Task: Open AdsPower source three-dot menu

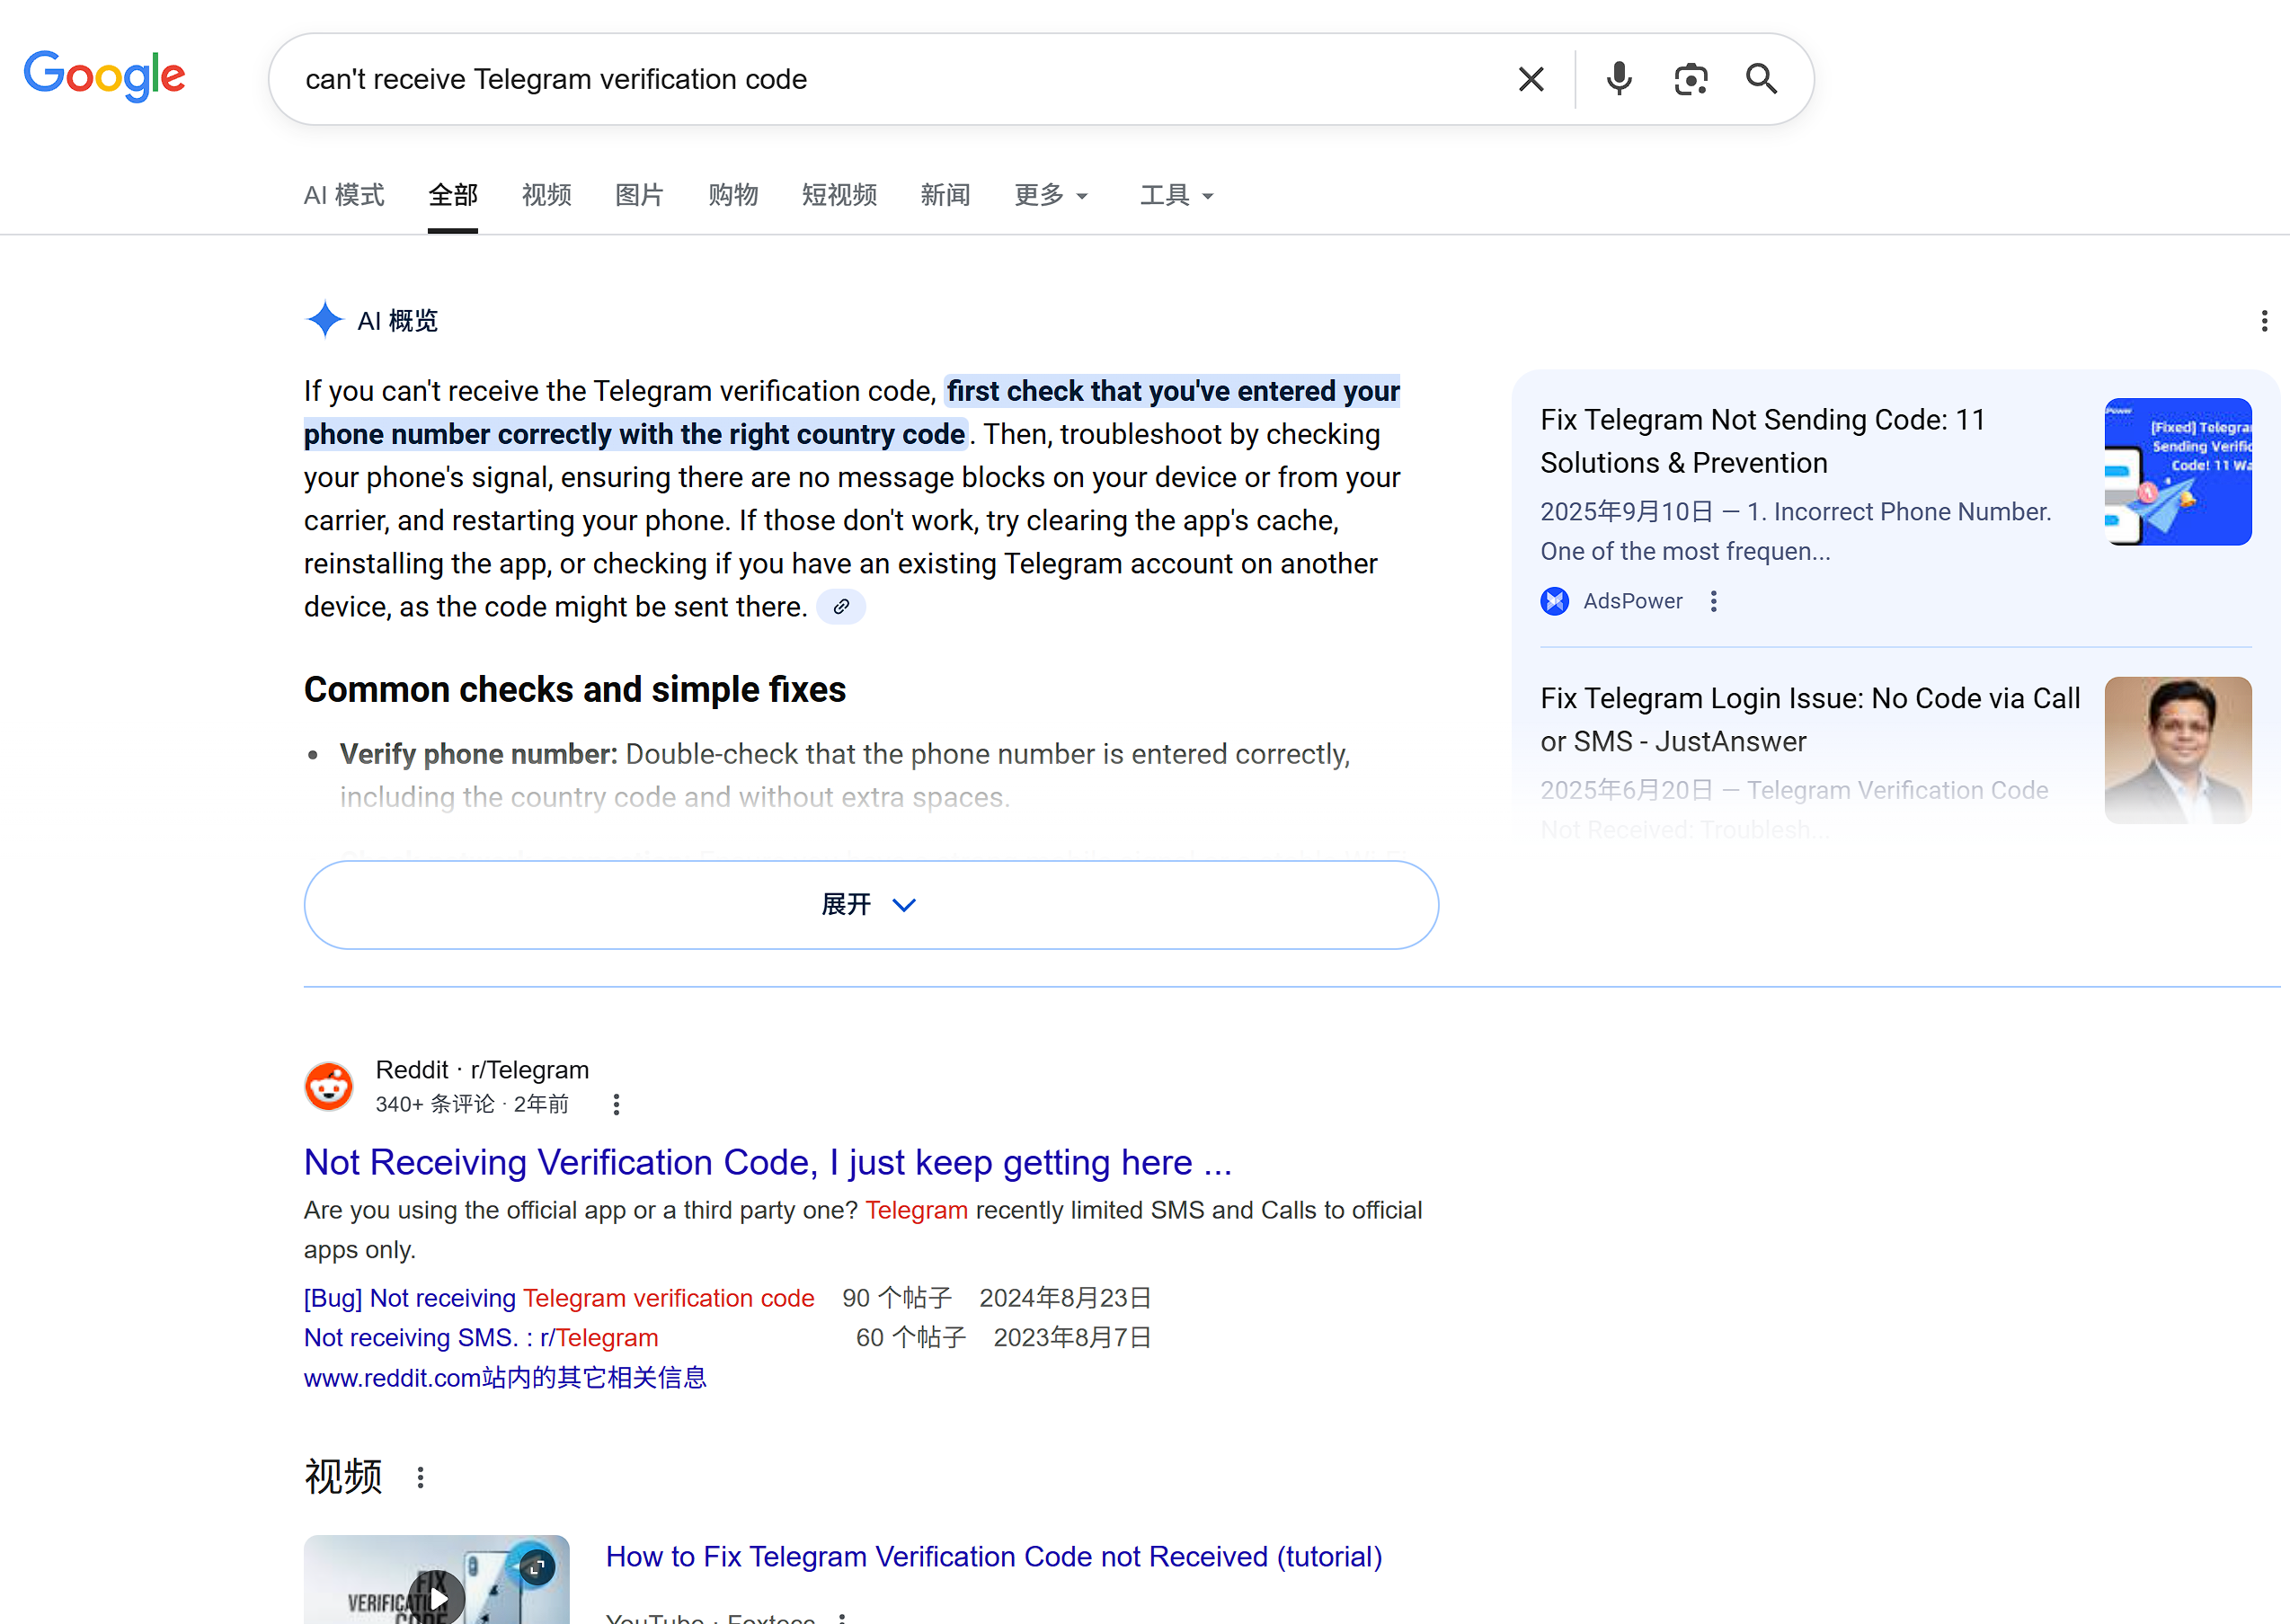Action: coord(1713,601)
